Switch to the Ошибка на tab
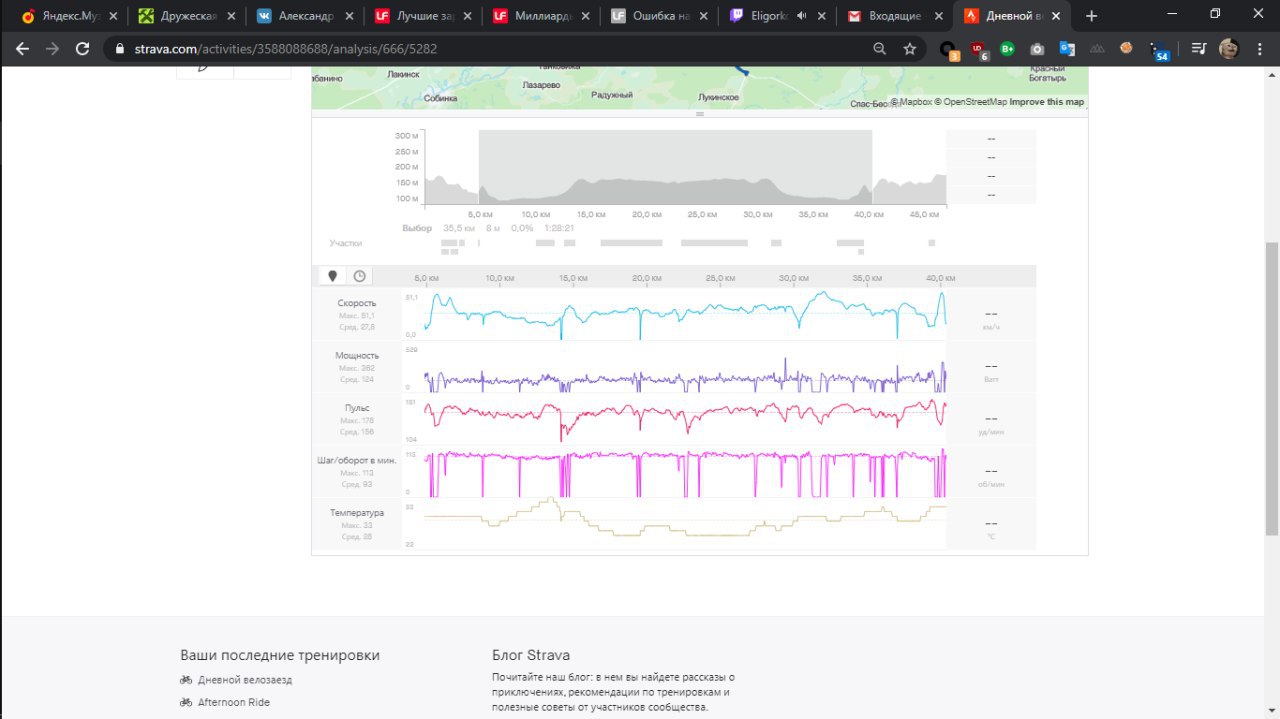The width and height of the screenshot is (1280, 719). (657, 16)
